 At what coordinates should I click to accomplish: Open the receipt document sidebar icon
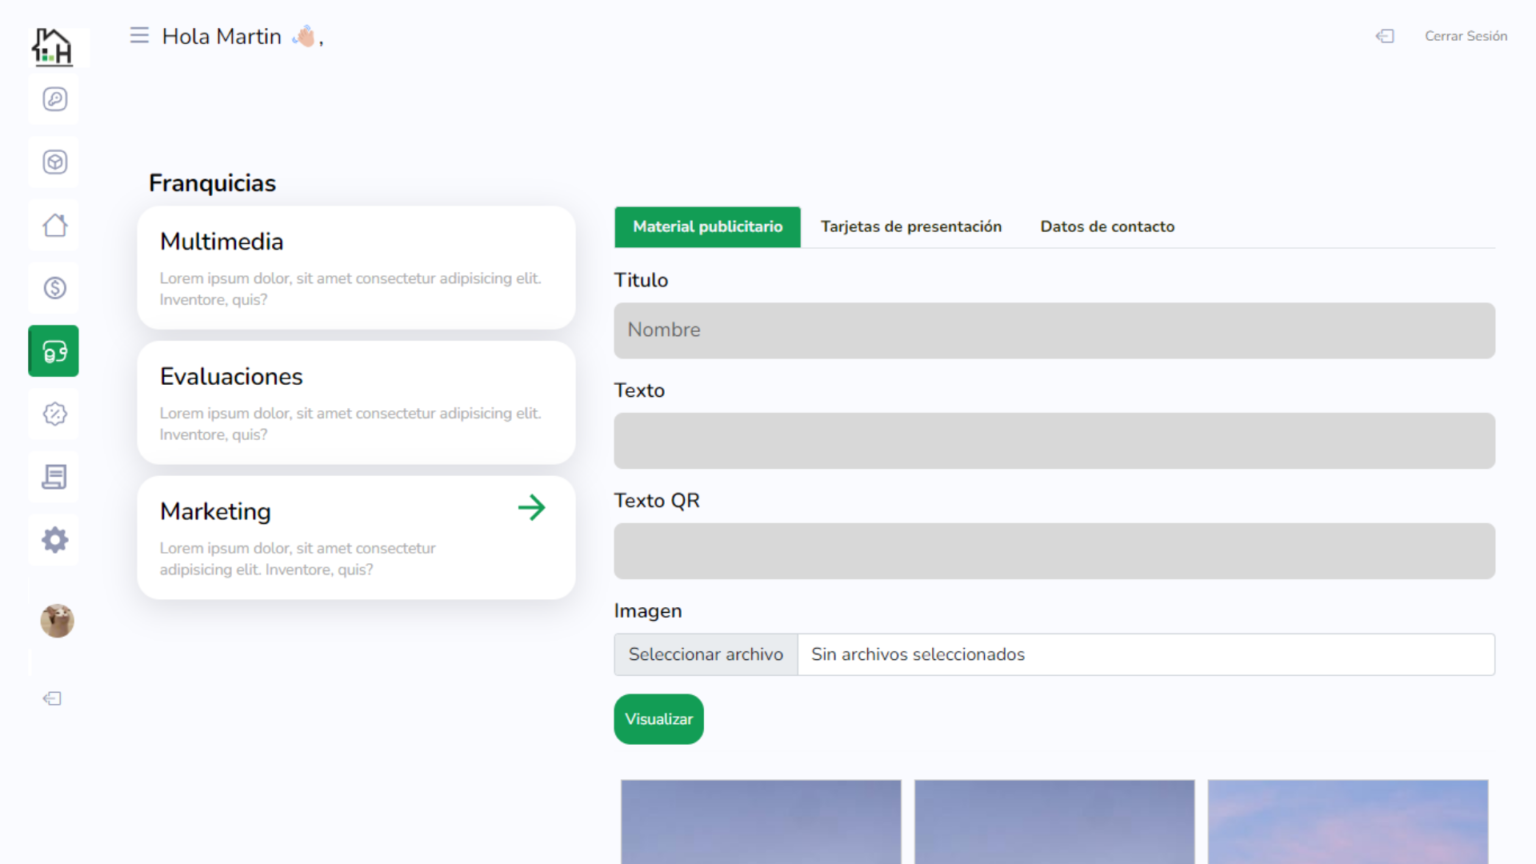click(x=55, y=477)
